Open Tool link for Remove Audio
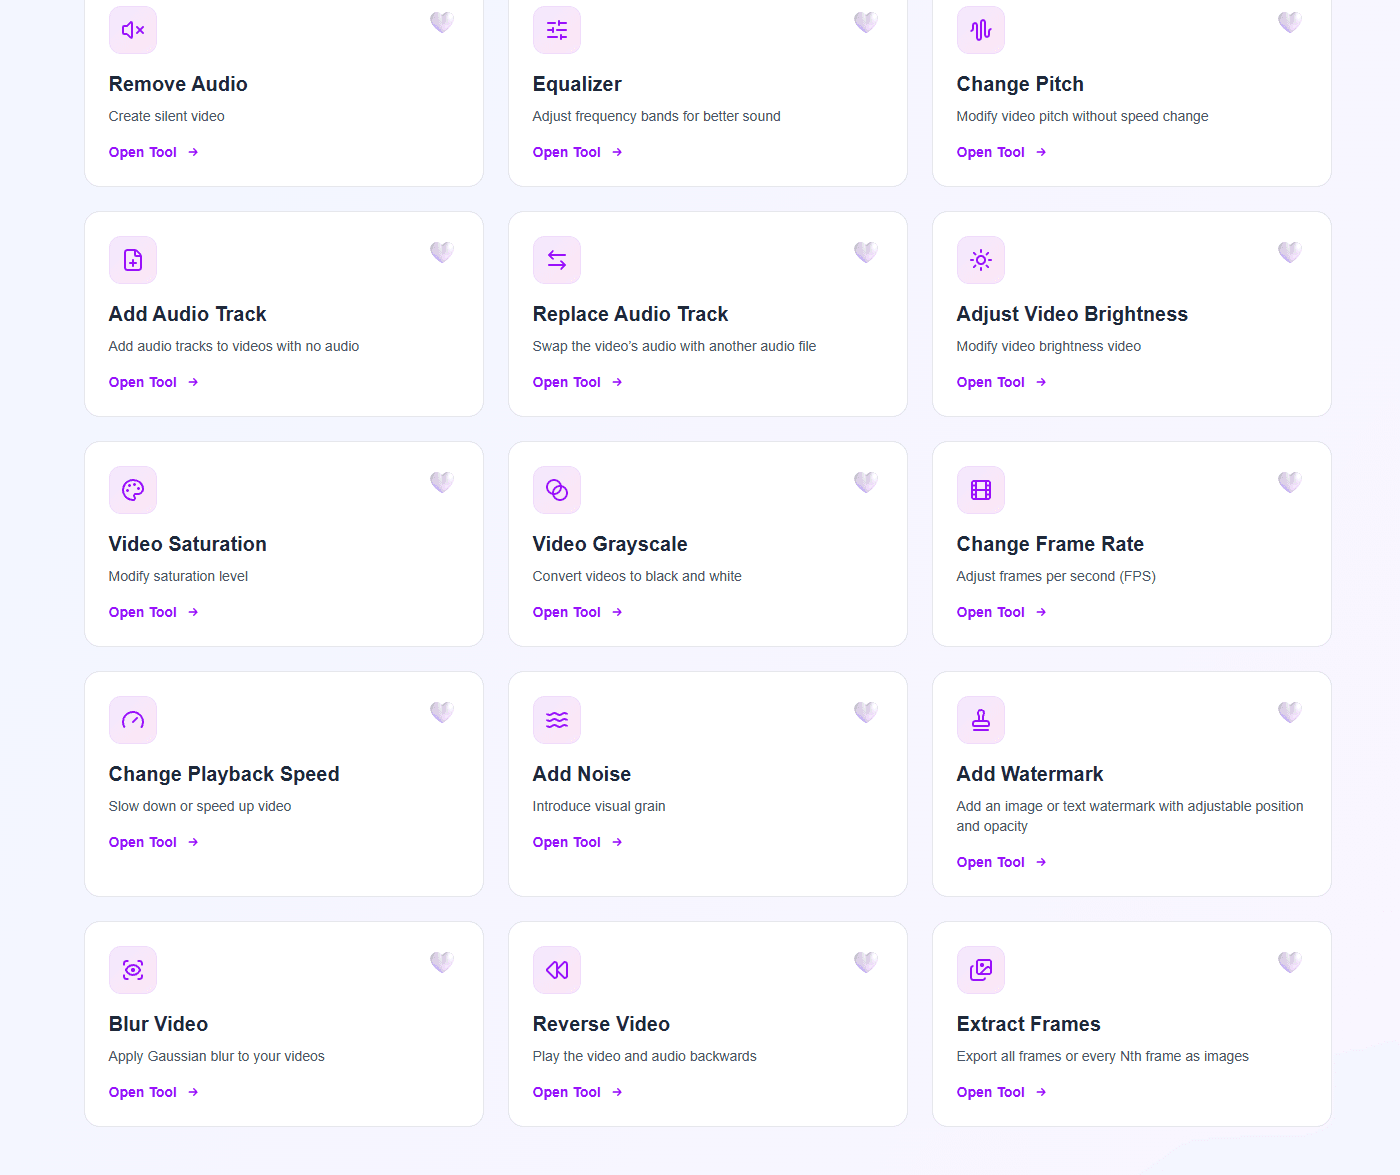The image size is (1400, 1175). pyautogui.click(x=154, y=152)
